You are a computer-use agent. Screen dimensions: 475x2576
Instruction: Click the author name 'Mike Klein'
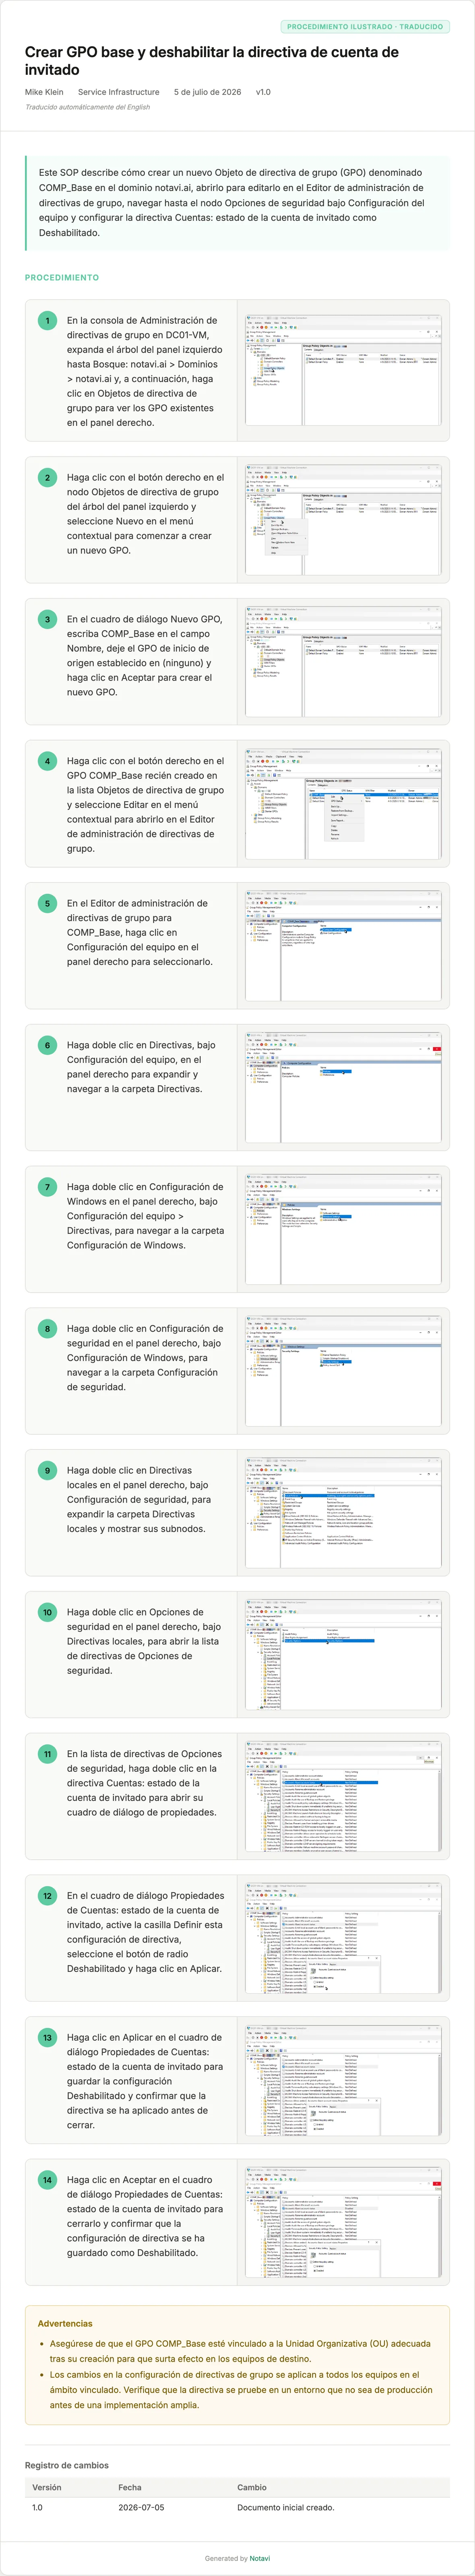[x=44, y=92]
